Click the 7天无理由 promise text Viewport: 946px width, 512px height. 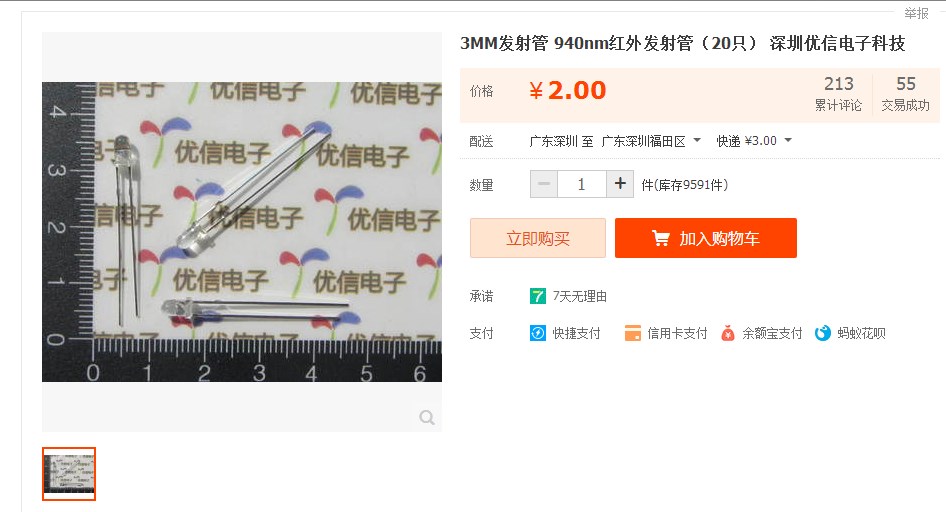(x=580, y=296)
